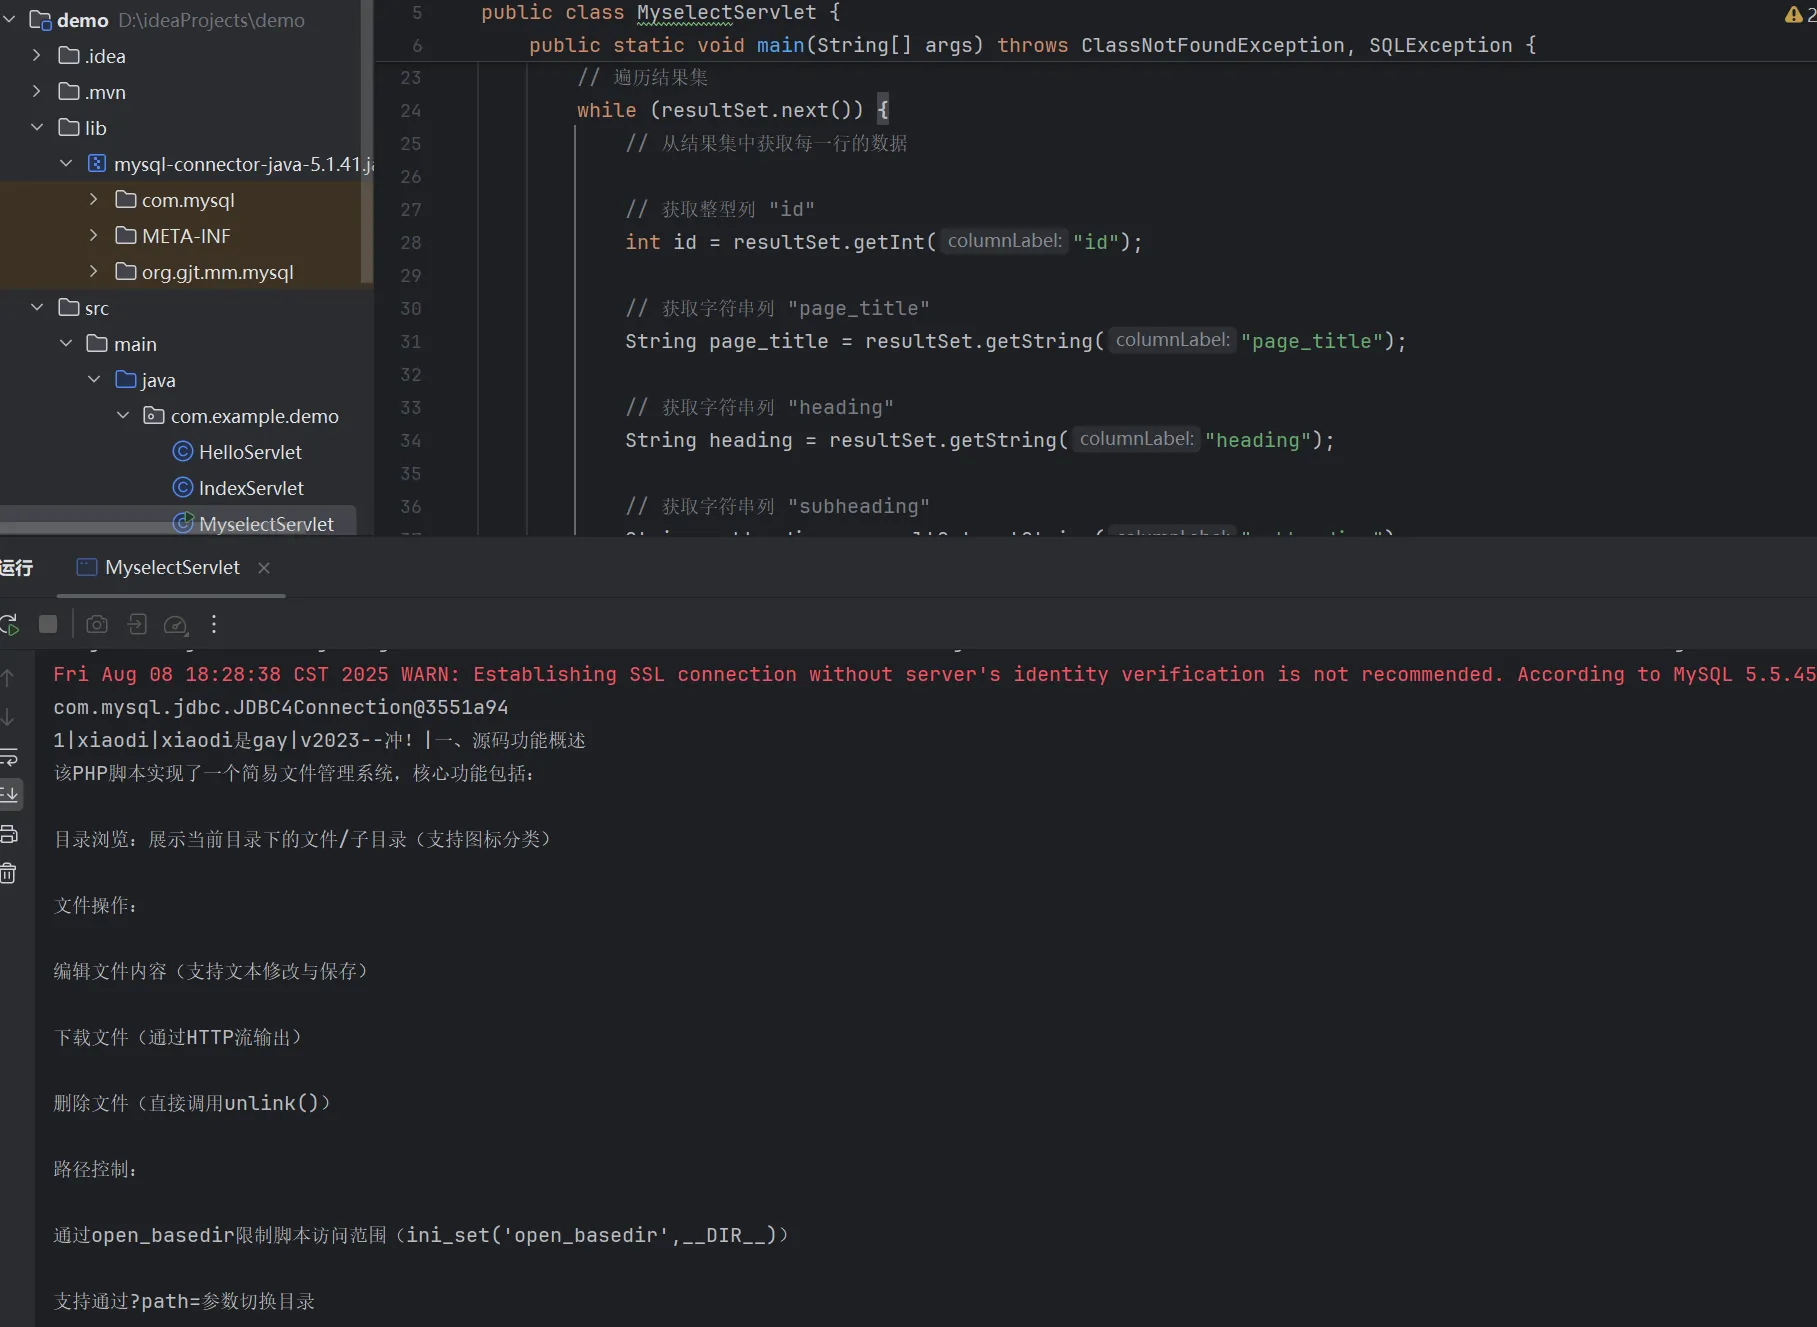Collapse the src folder
The height and width of the screenshot is (1327, 1817).
(x=37, y=308)
